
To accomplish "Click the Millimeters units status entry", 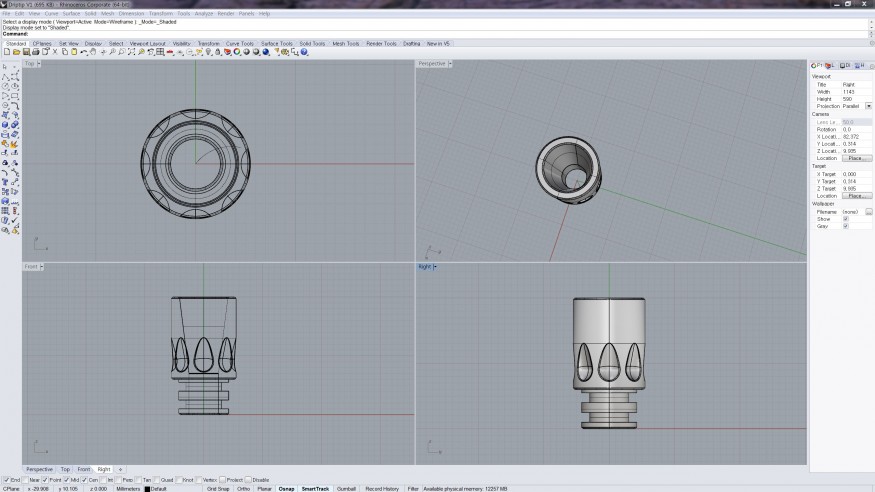I will coord(128,489).
